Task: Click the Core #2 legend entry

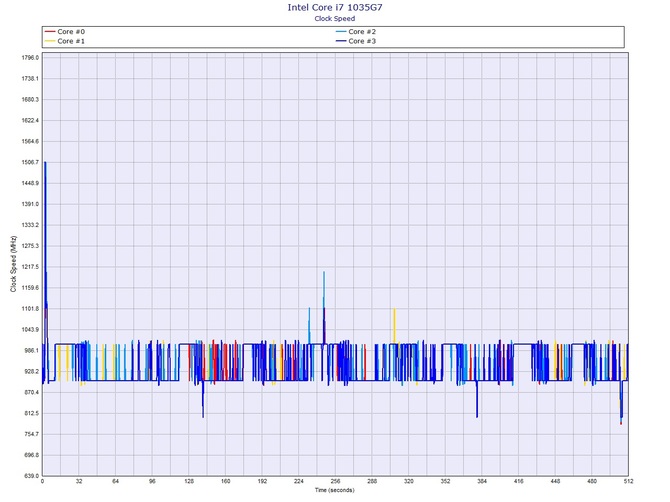Action: click(356, 32)
